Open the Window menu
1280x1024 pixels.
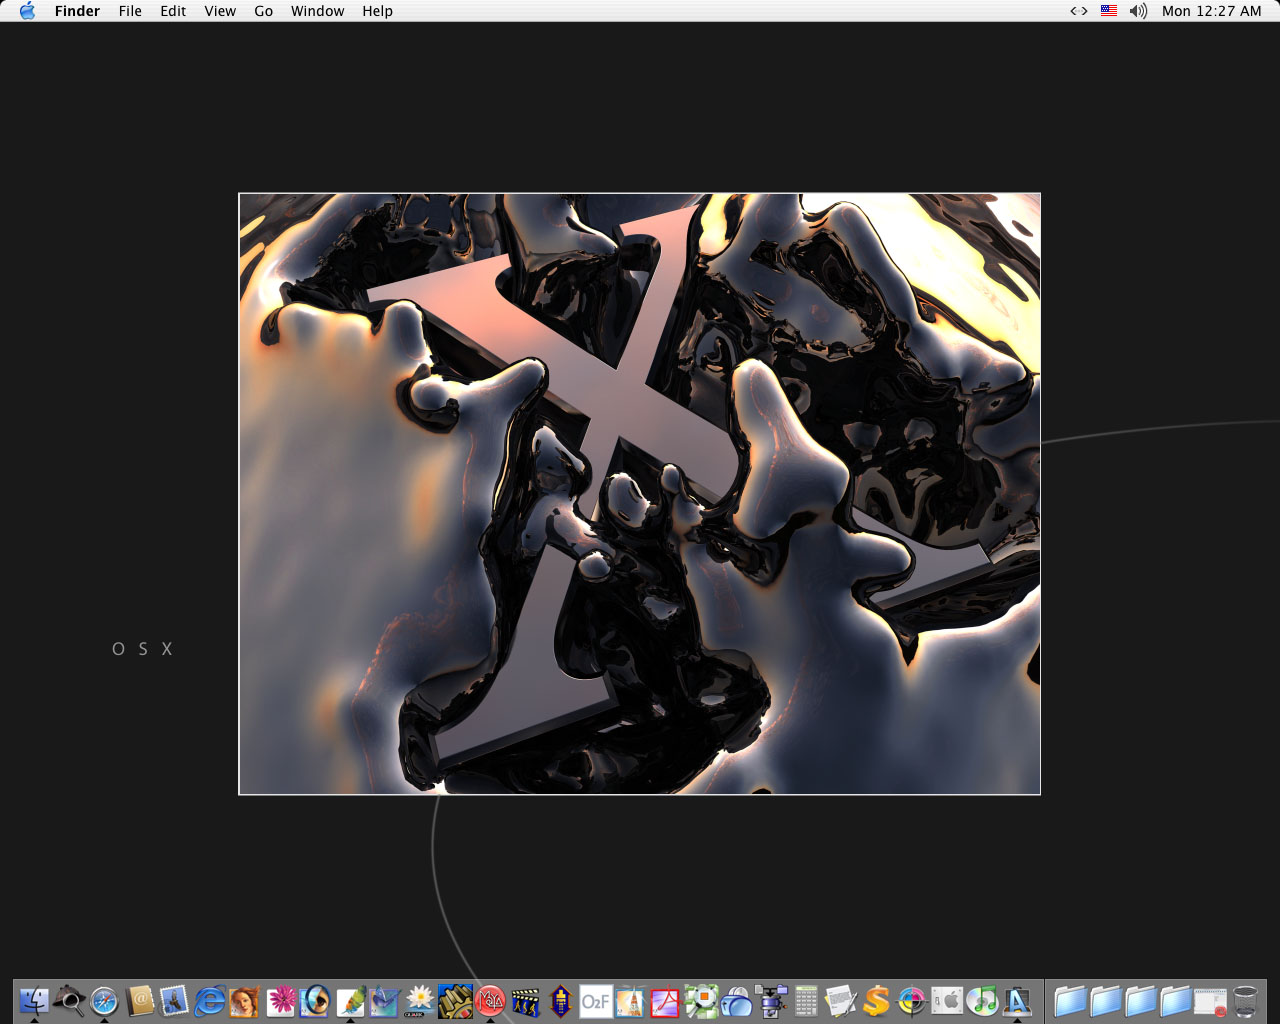pos(317,11)
